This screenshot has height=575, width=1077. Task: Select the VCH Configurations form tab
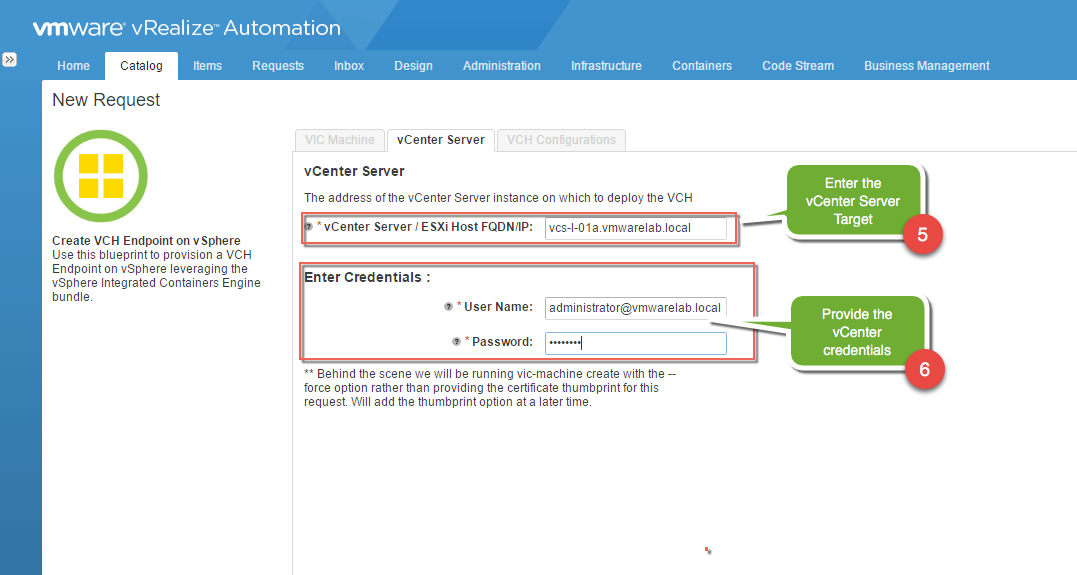point(561,140)
